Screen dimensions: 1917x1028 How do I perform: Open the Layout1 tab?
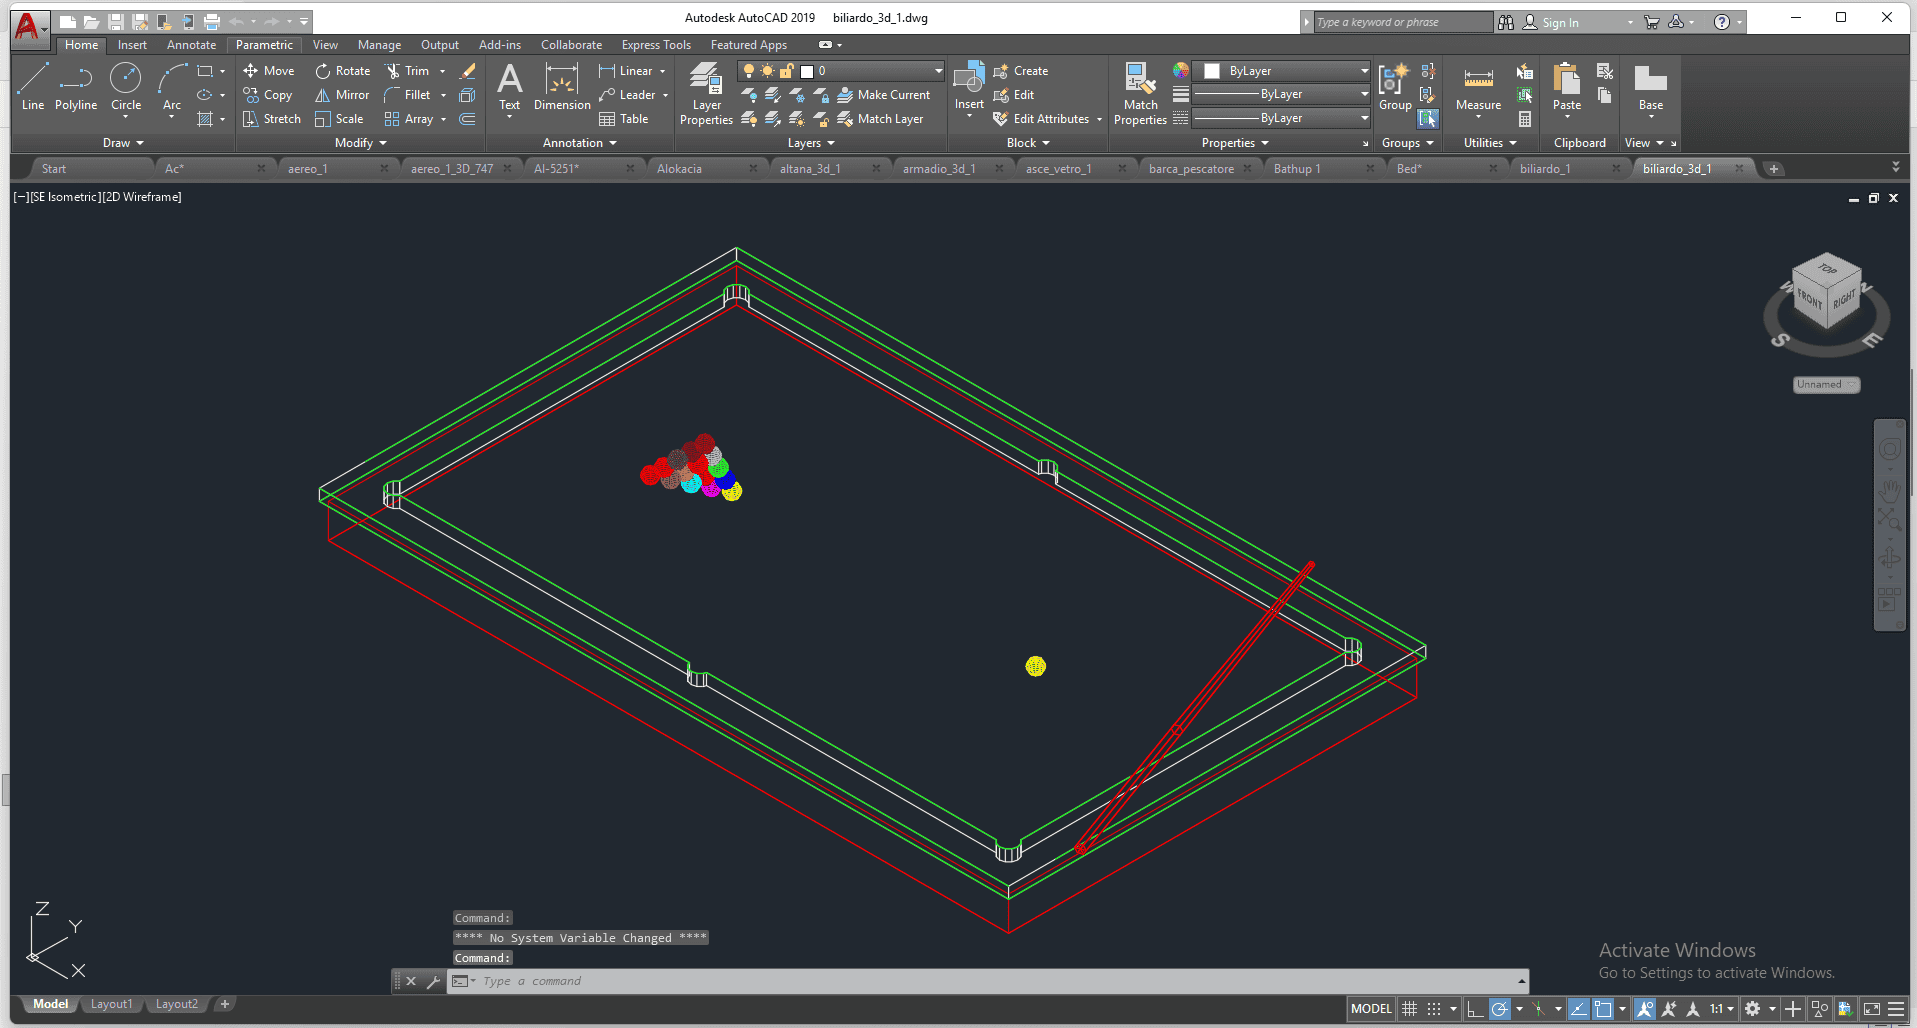tap(111, 1004)
